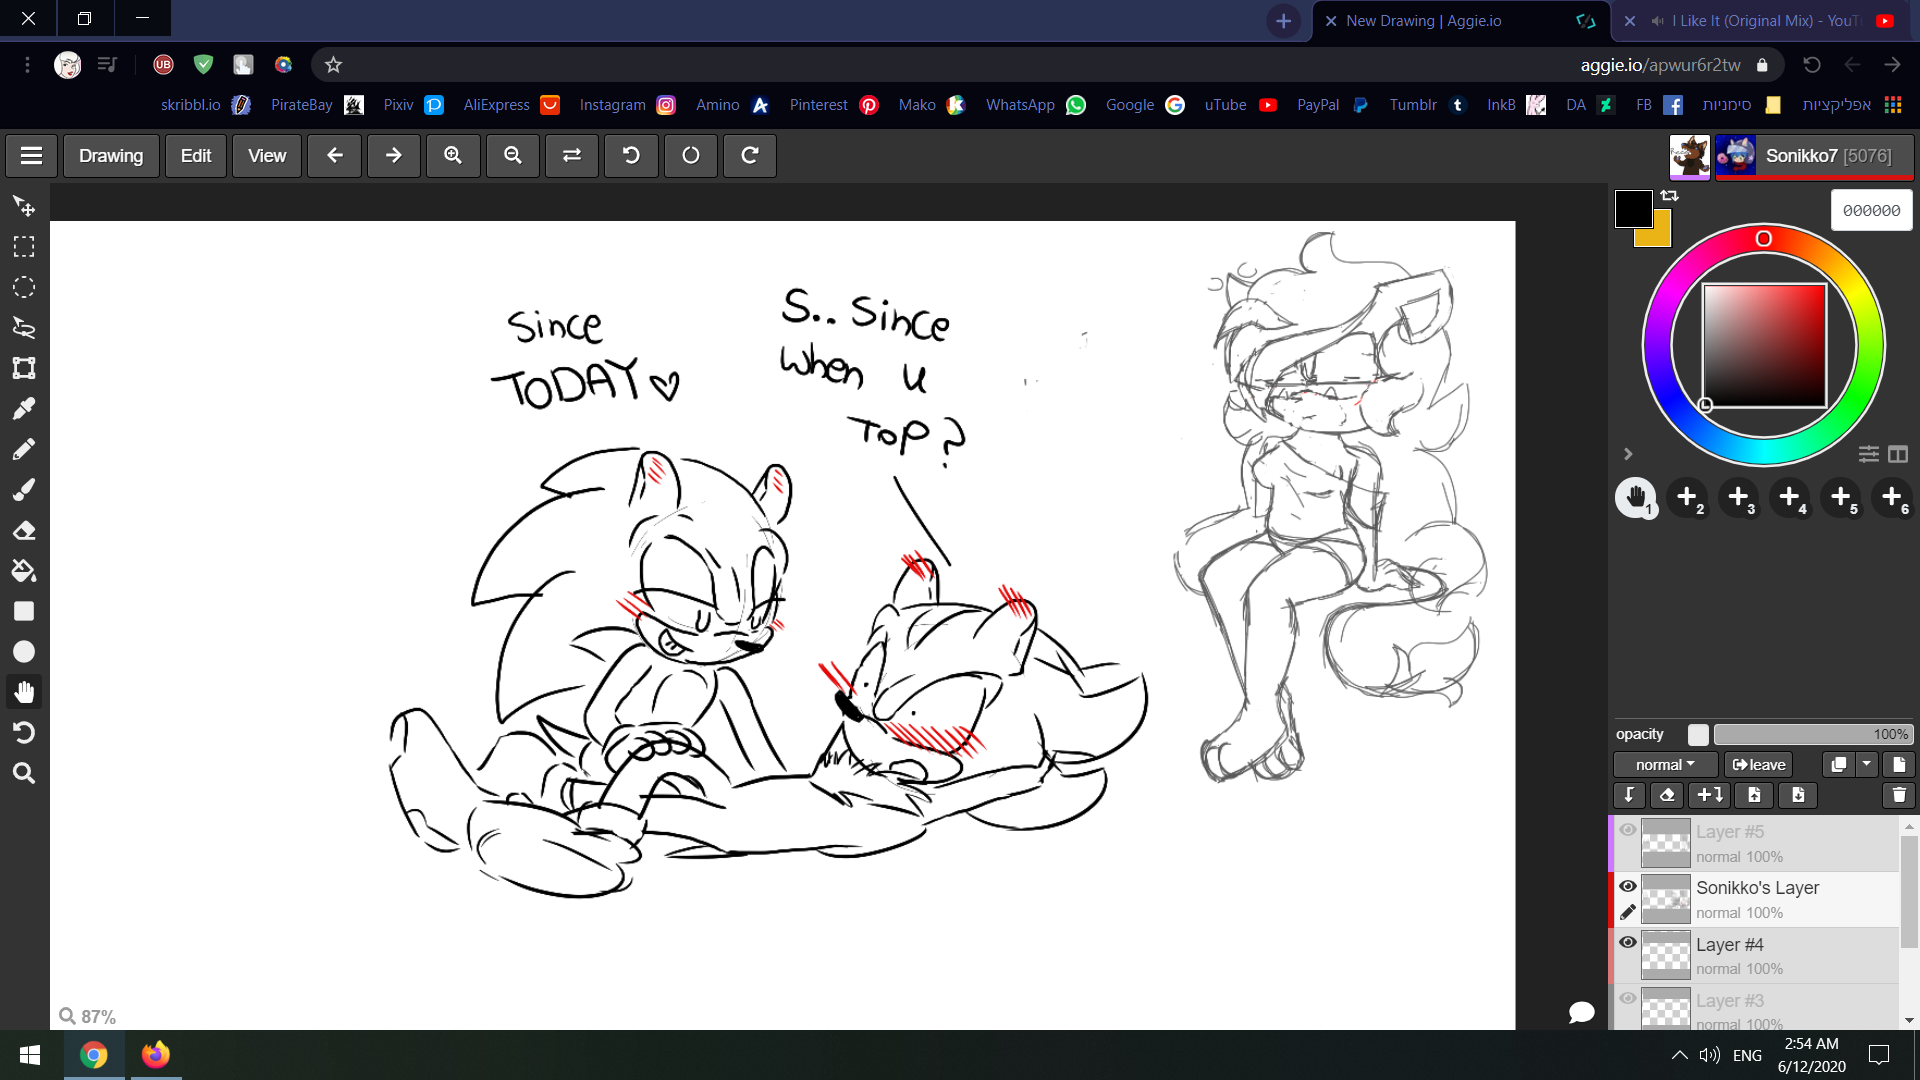This screenshot has height=1080, width=1920.
Task: Hide Layer #4 using eye icon
Action: [1628, 942]
